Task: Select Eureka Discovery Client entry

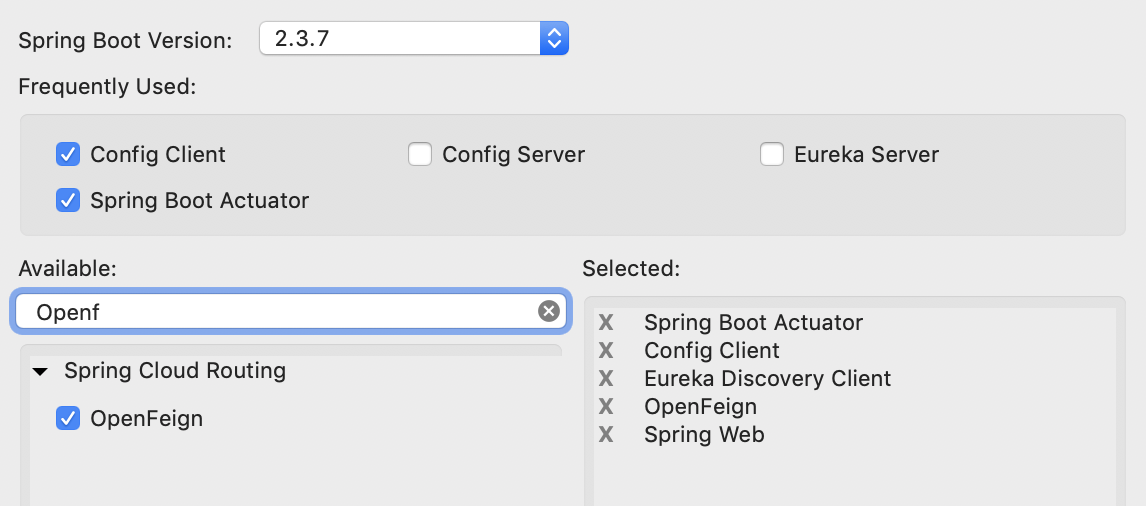Action: pos(767,379)
